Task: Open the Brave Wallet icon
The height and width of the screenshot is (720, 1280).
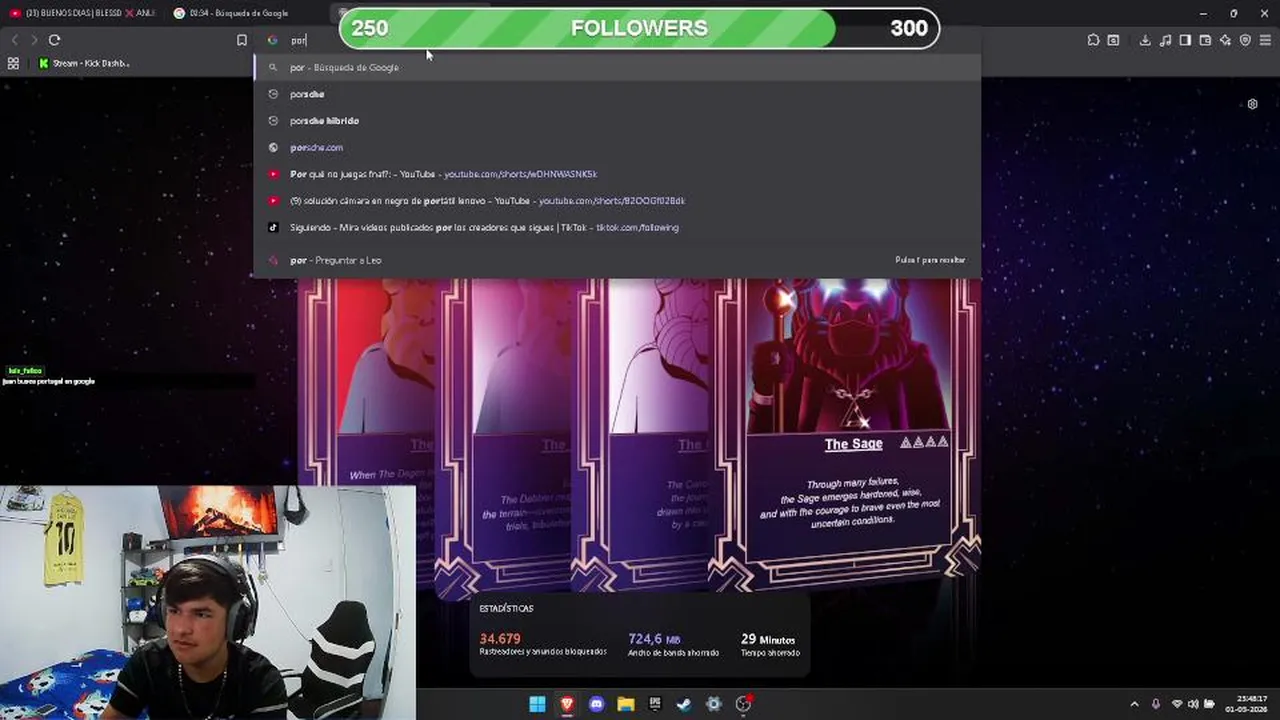Action: coord(1205,40)
